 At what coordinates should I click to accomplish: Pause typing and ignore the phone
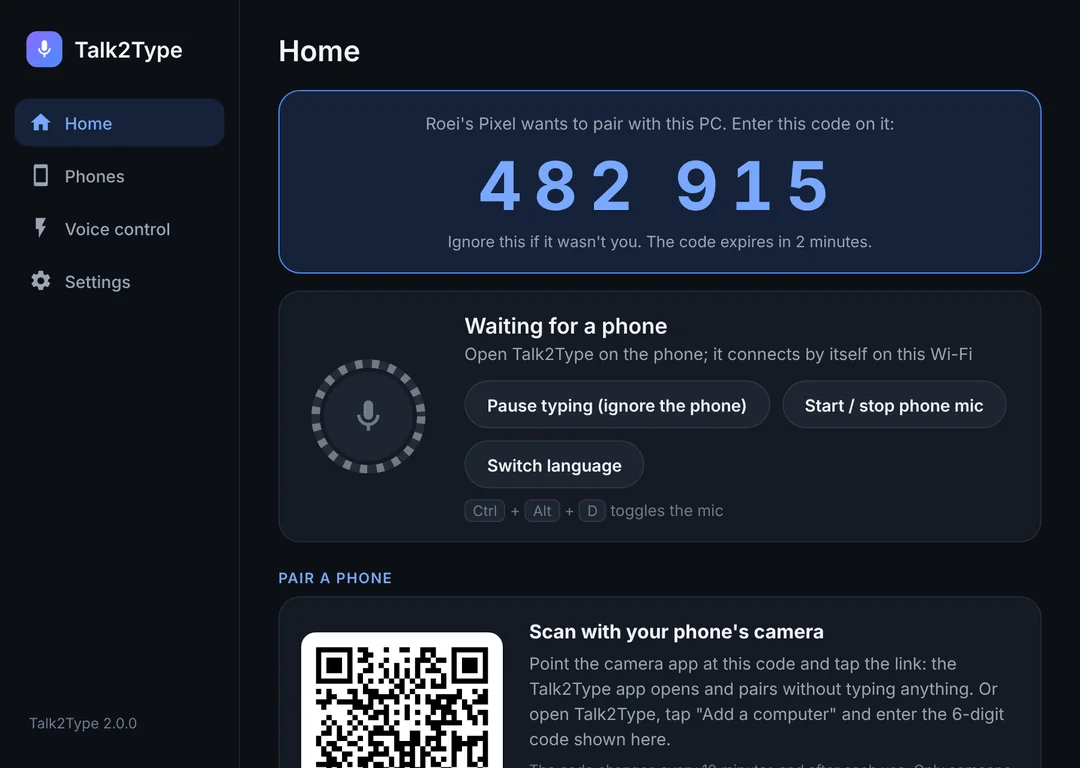[616, 405]
